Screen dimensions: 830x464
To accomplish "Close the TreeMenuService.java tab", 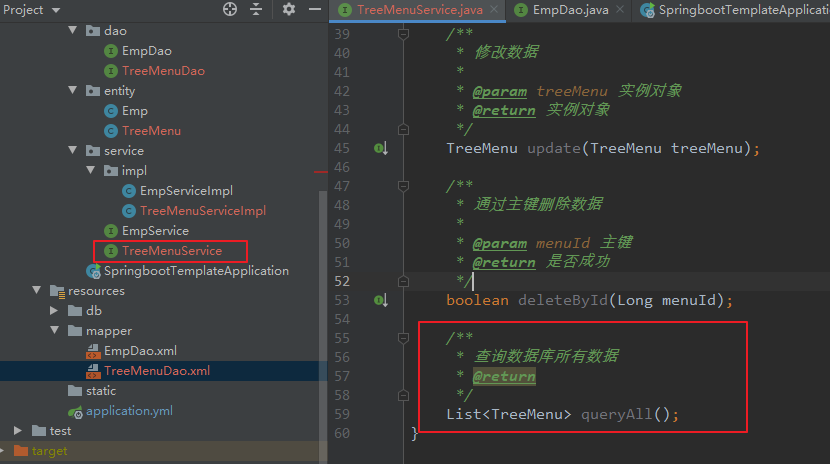I will tap(494, 10).
